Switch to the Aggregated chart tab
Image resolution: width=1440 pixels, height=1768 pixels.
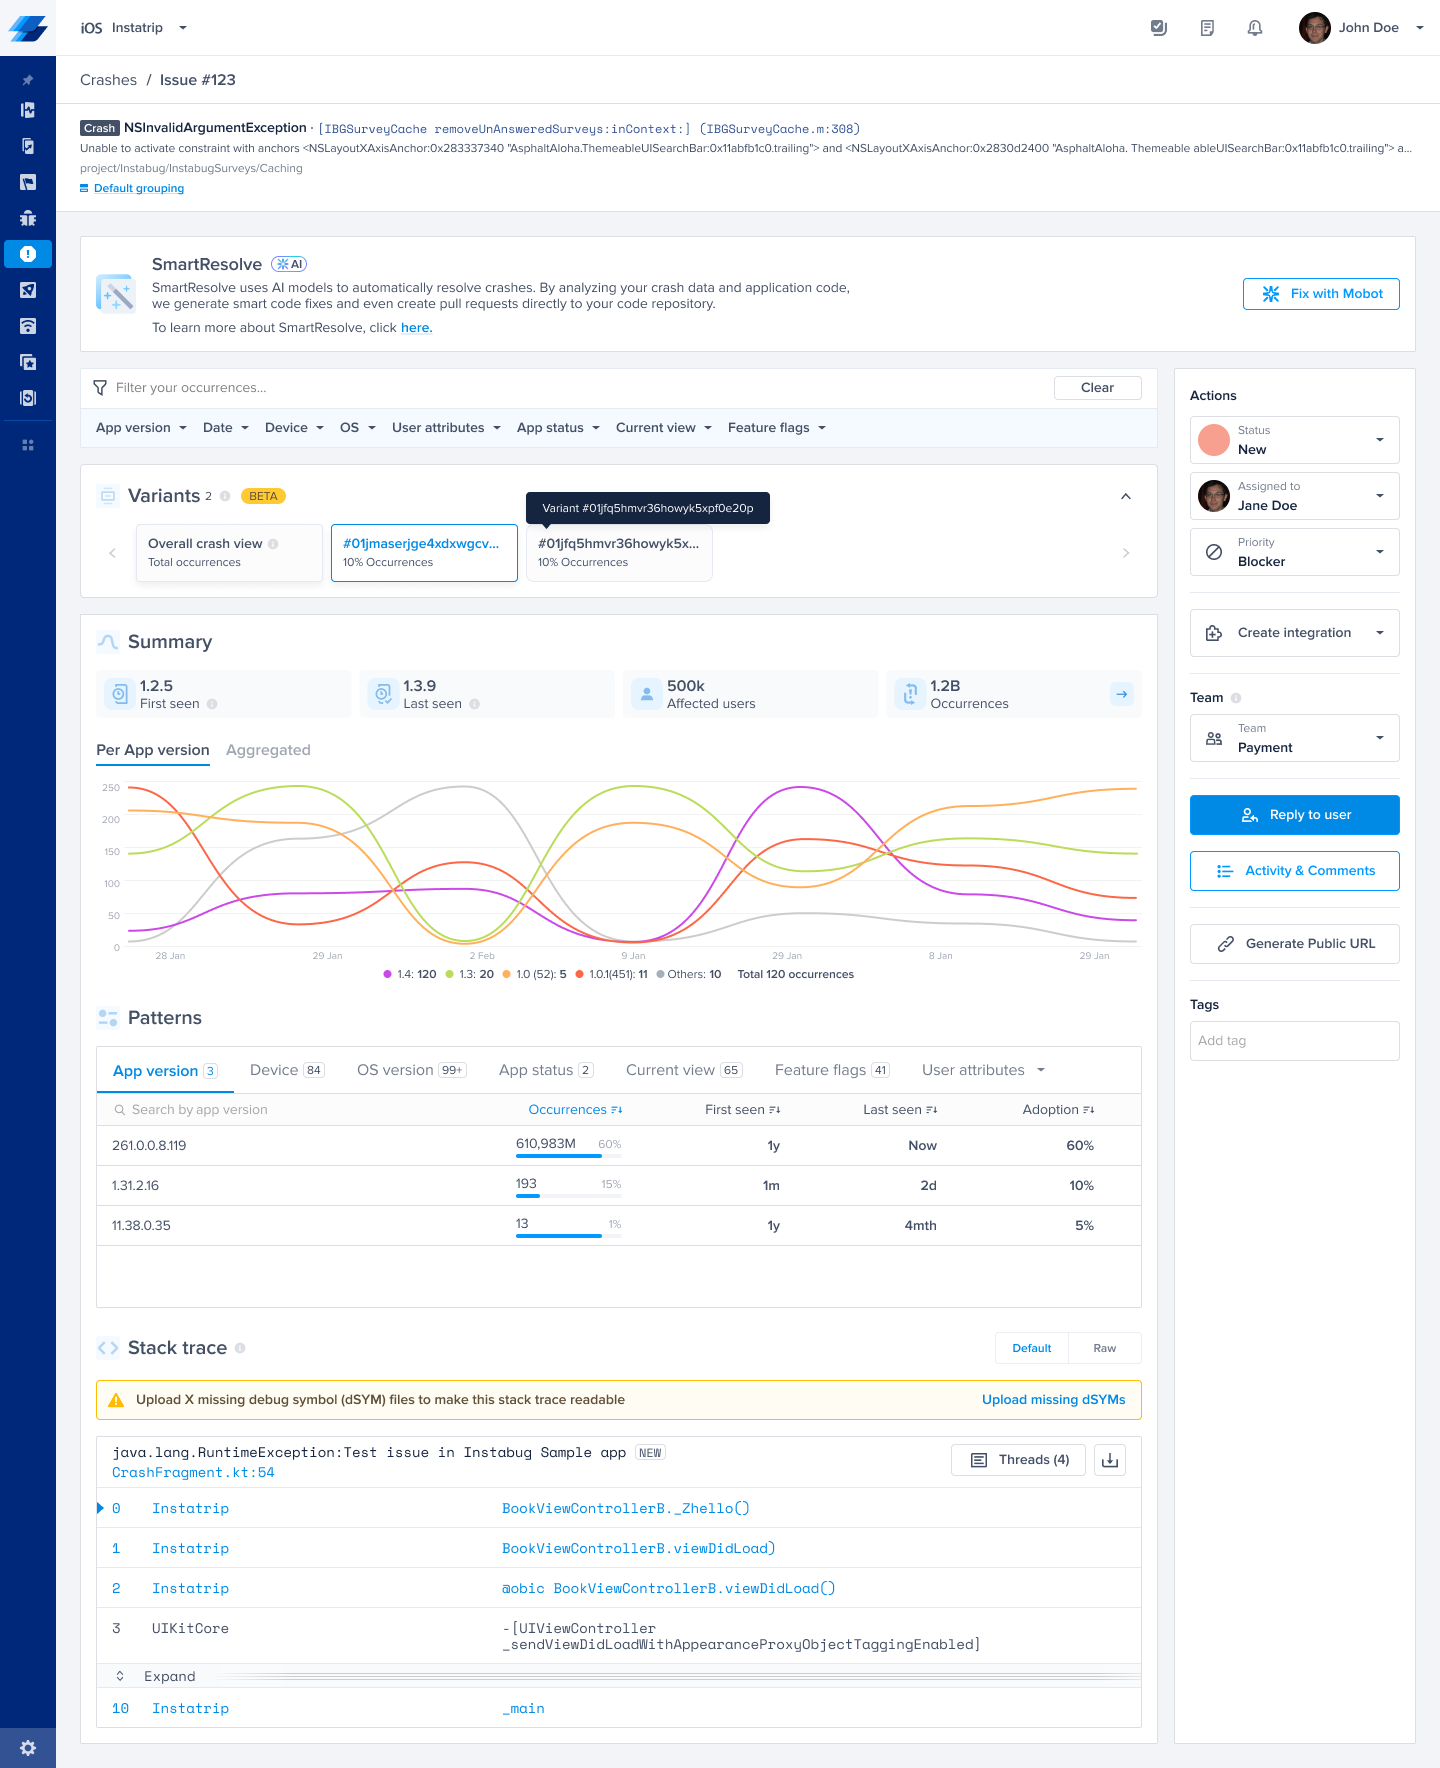(268, 750)
